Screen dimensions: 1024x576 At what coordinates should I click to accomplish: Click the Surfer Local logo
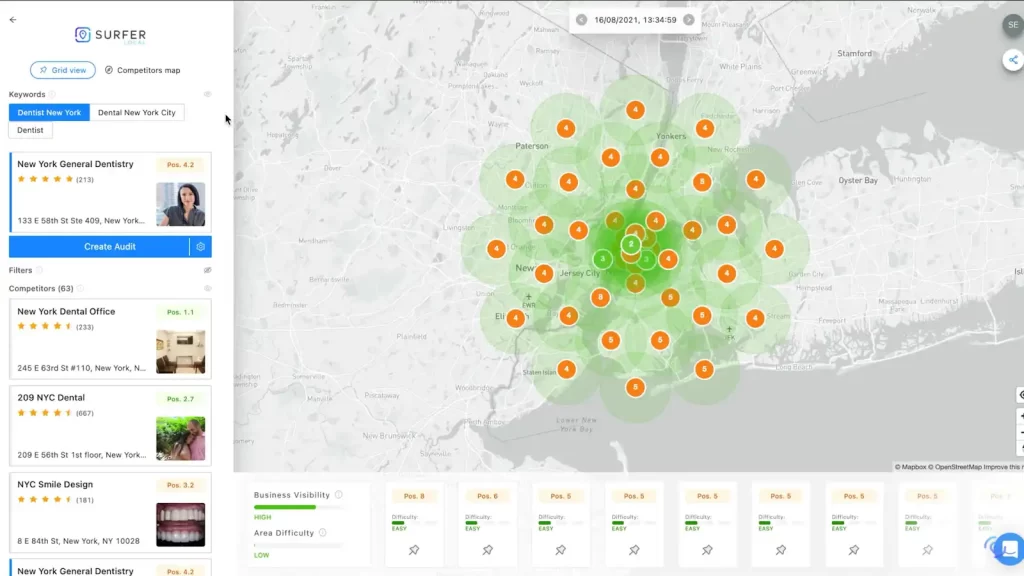click(x=110, y=34)
